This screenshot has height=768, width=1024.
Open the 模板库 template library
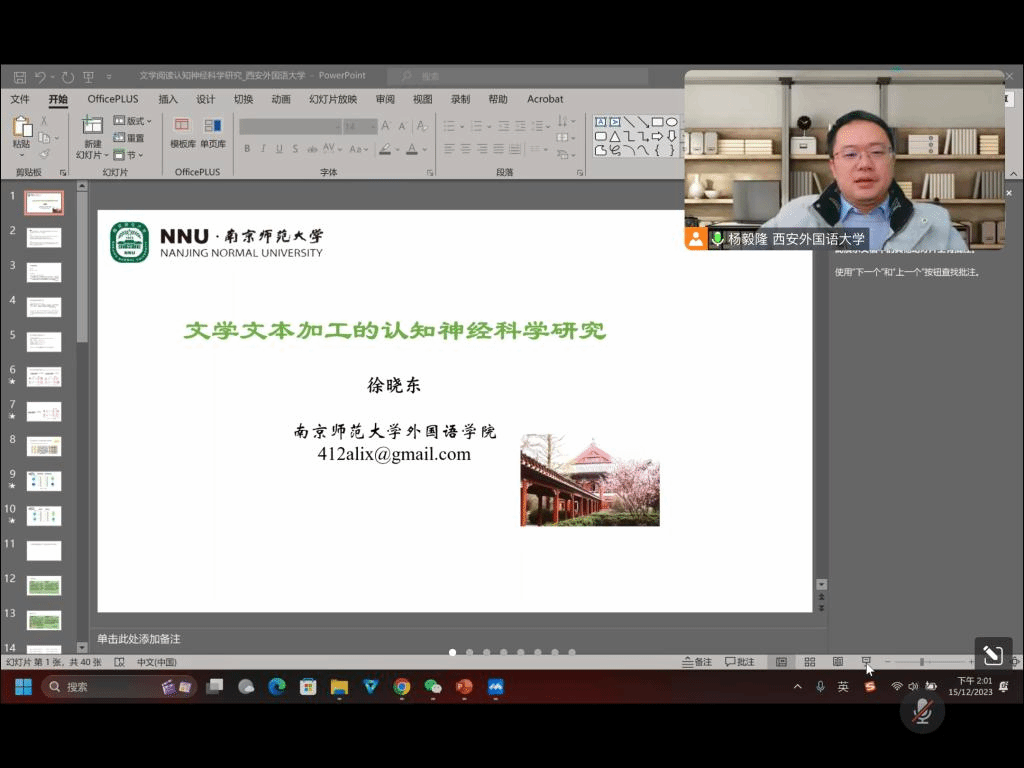pyautogui.click(x=182, y=132)
